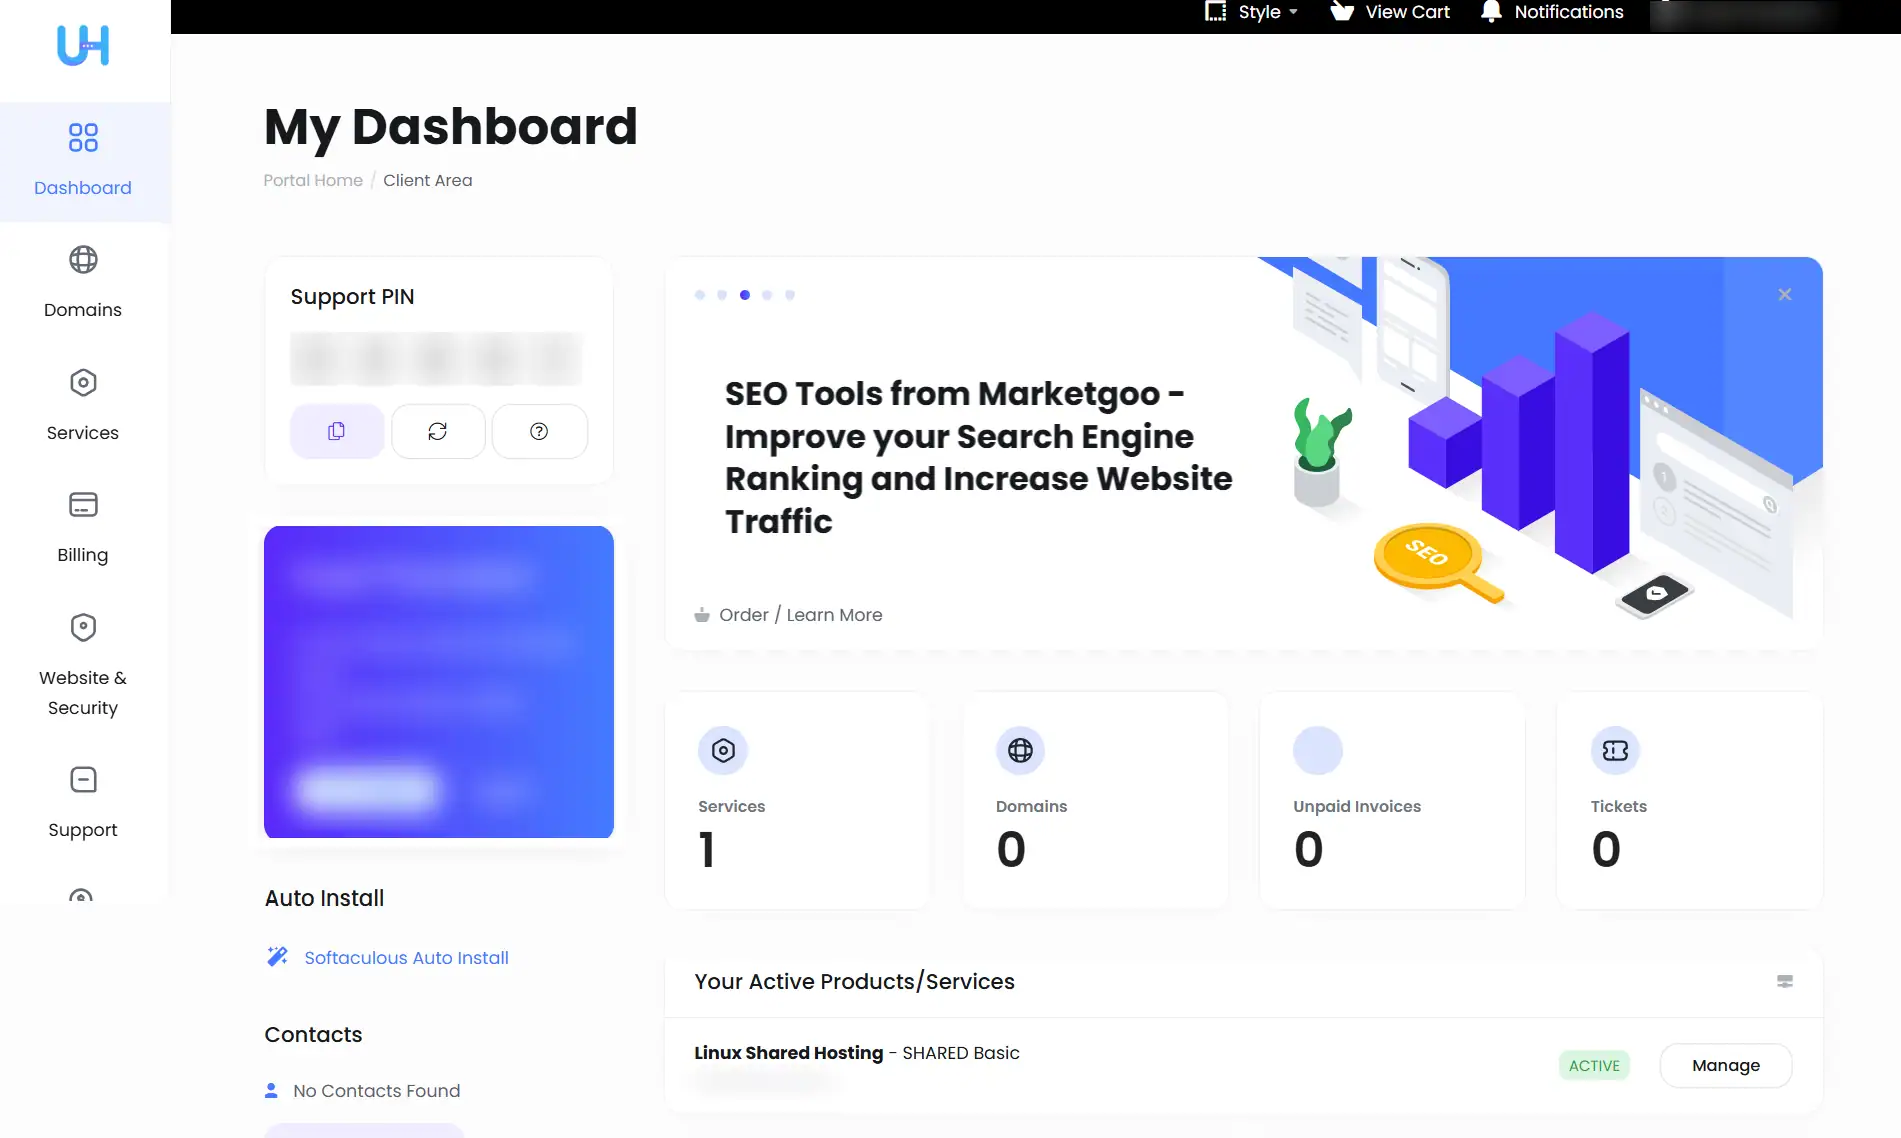1901x1138 pixels.
Task: Select the third banner carousel dot
Action: [745, 295]
